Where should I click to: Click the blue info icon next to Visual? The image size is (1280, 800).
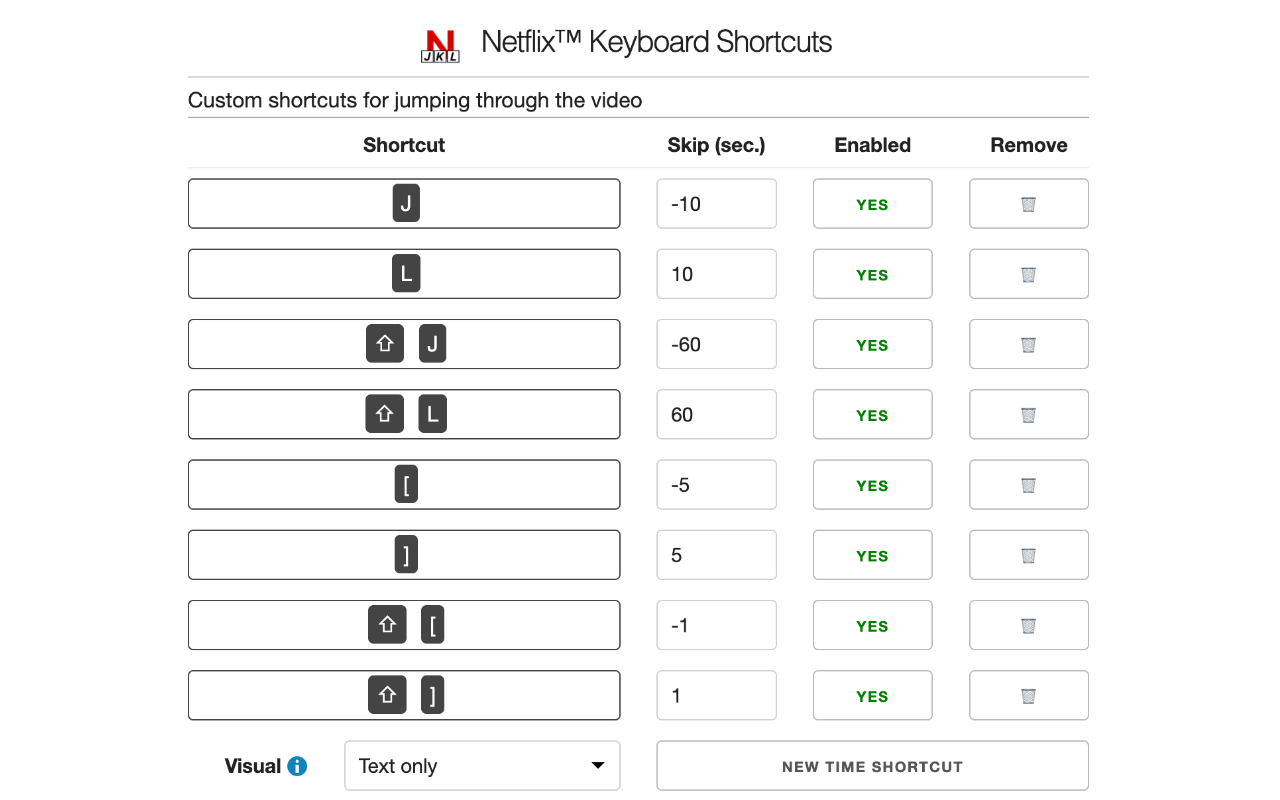coord(298,766)
